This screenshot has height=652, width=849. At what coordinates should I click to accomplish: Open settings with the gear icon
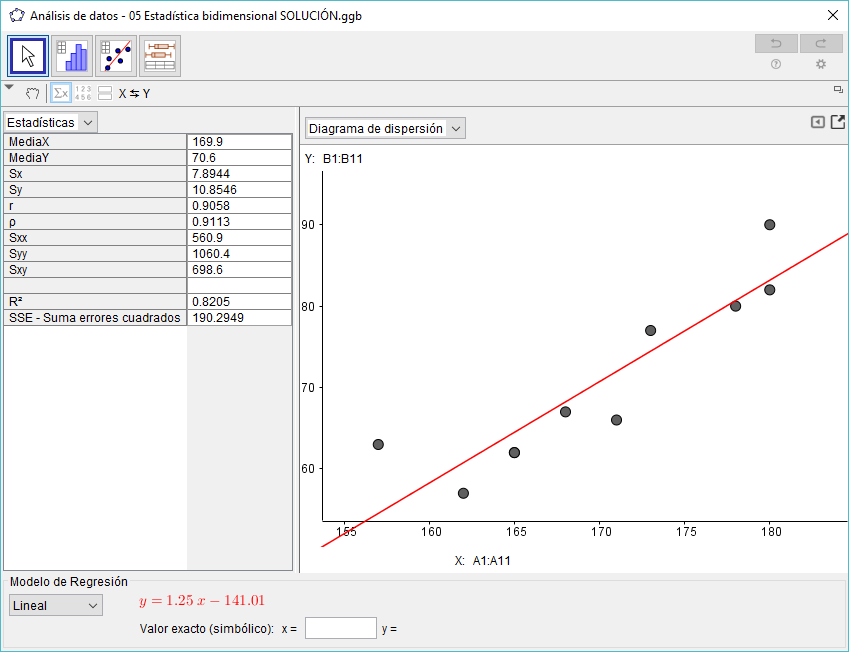point(821,64)
